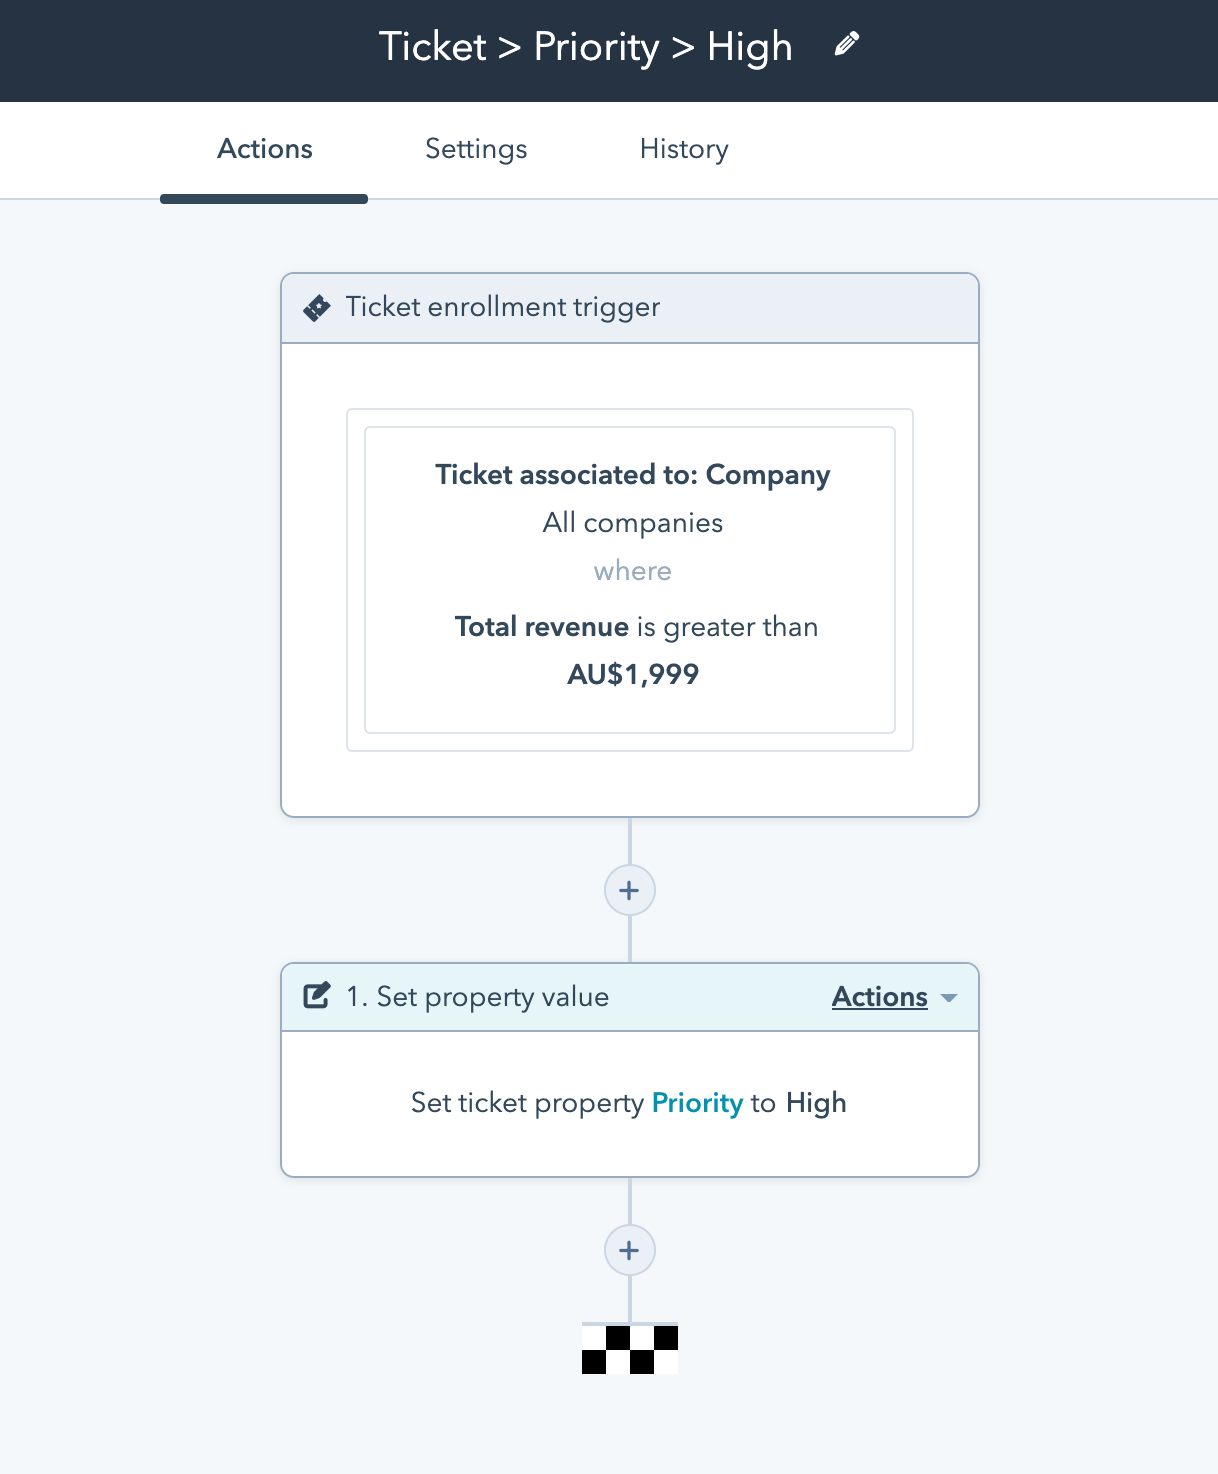Click the checkered flag end marker
Screen dimensions: 1218x1474
[629, 1349]
